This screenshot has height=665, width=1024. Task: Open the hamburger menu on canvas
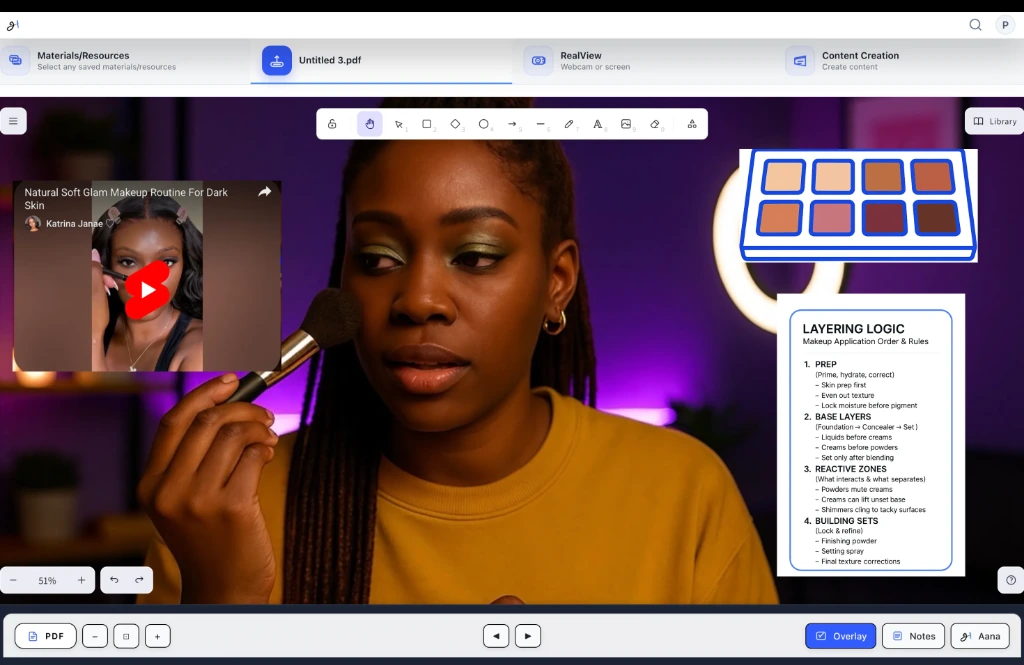13,121
